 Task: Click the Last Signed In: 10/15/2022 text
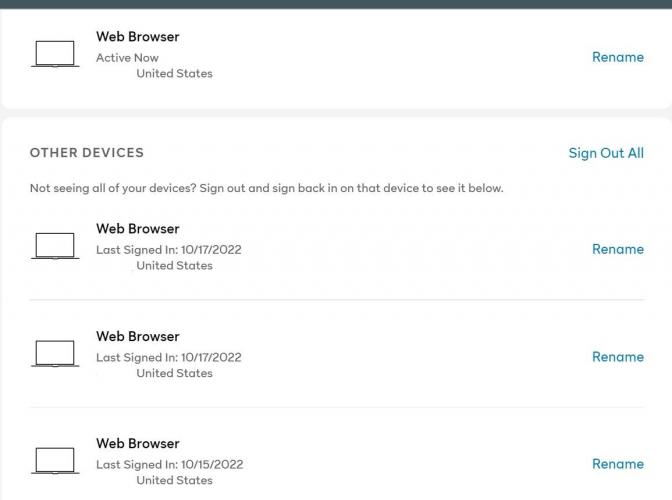point(170,464)
